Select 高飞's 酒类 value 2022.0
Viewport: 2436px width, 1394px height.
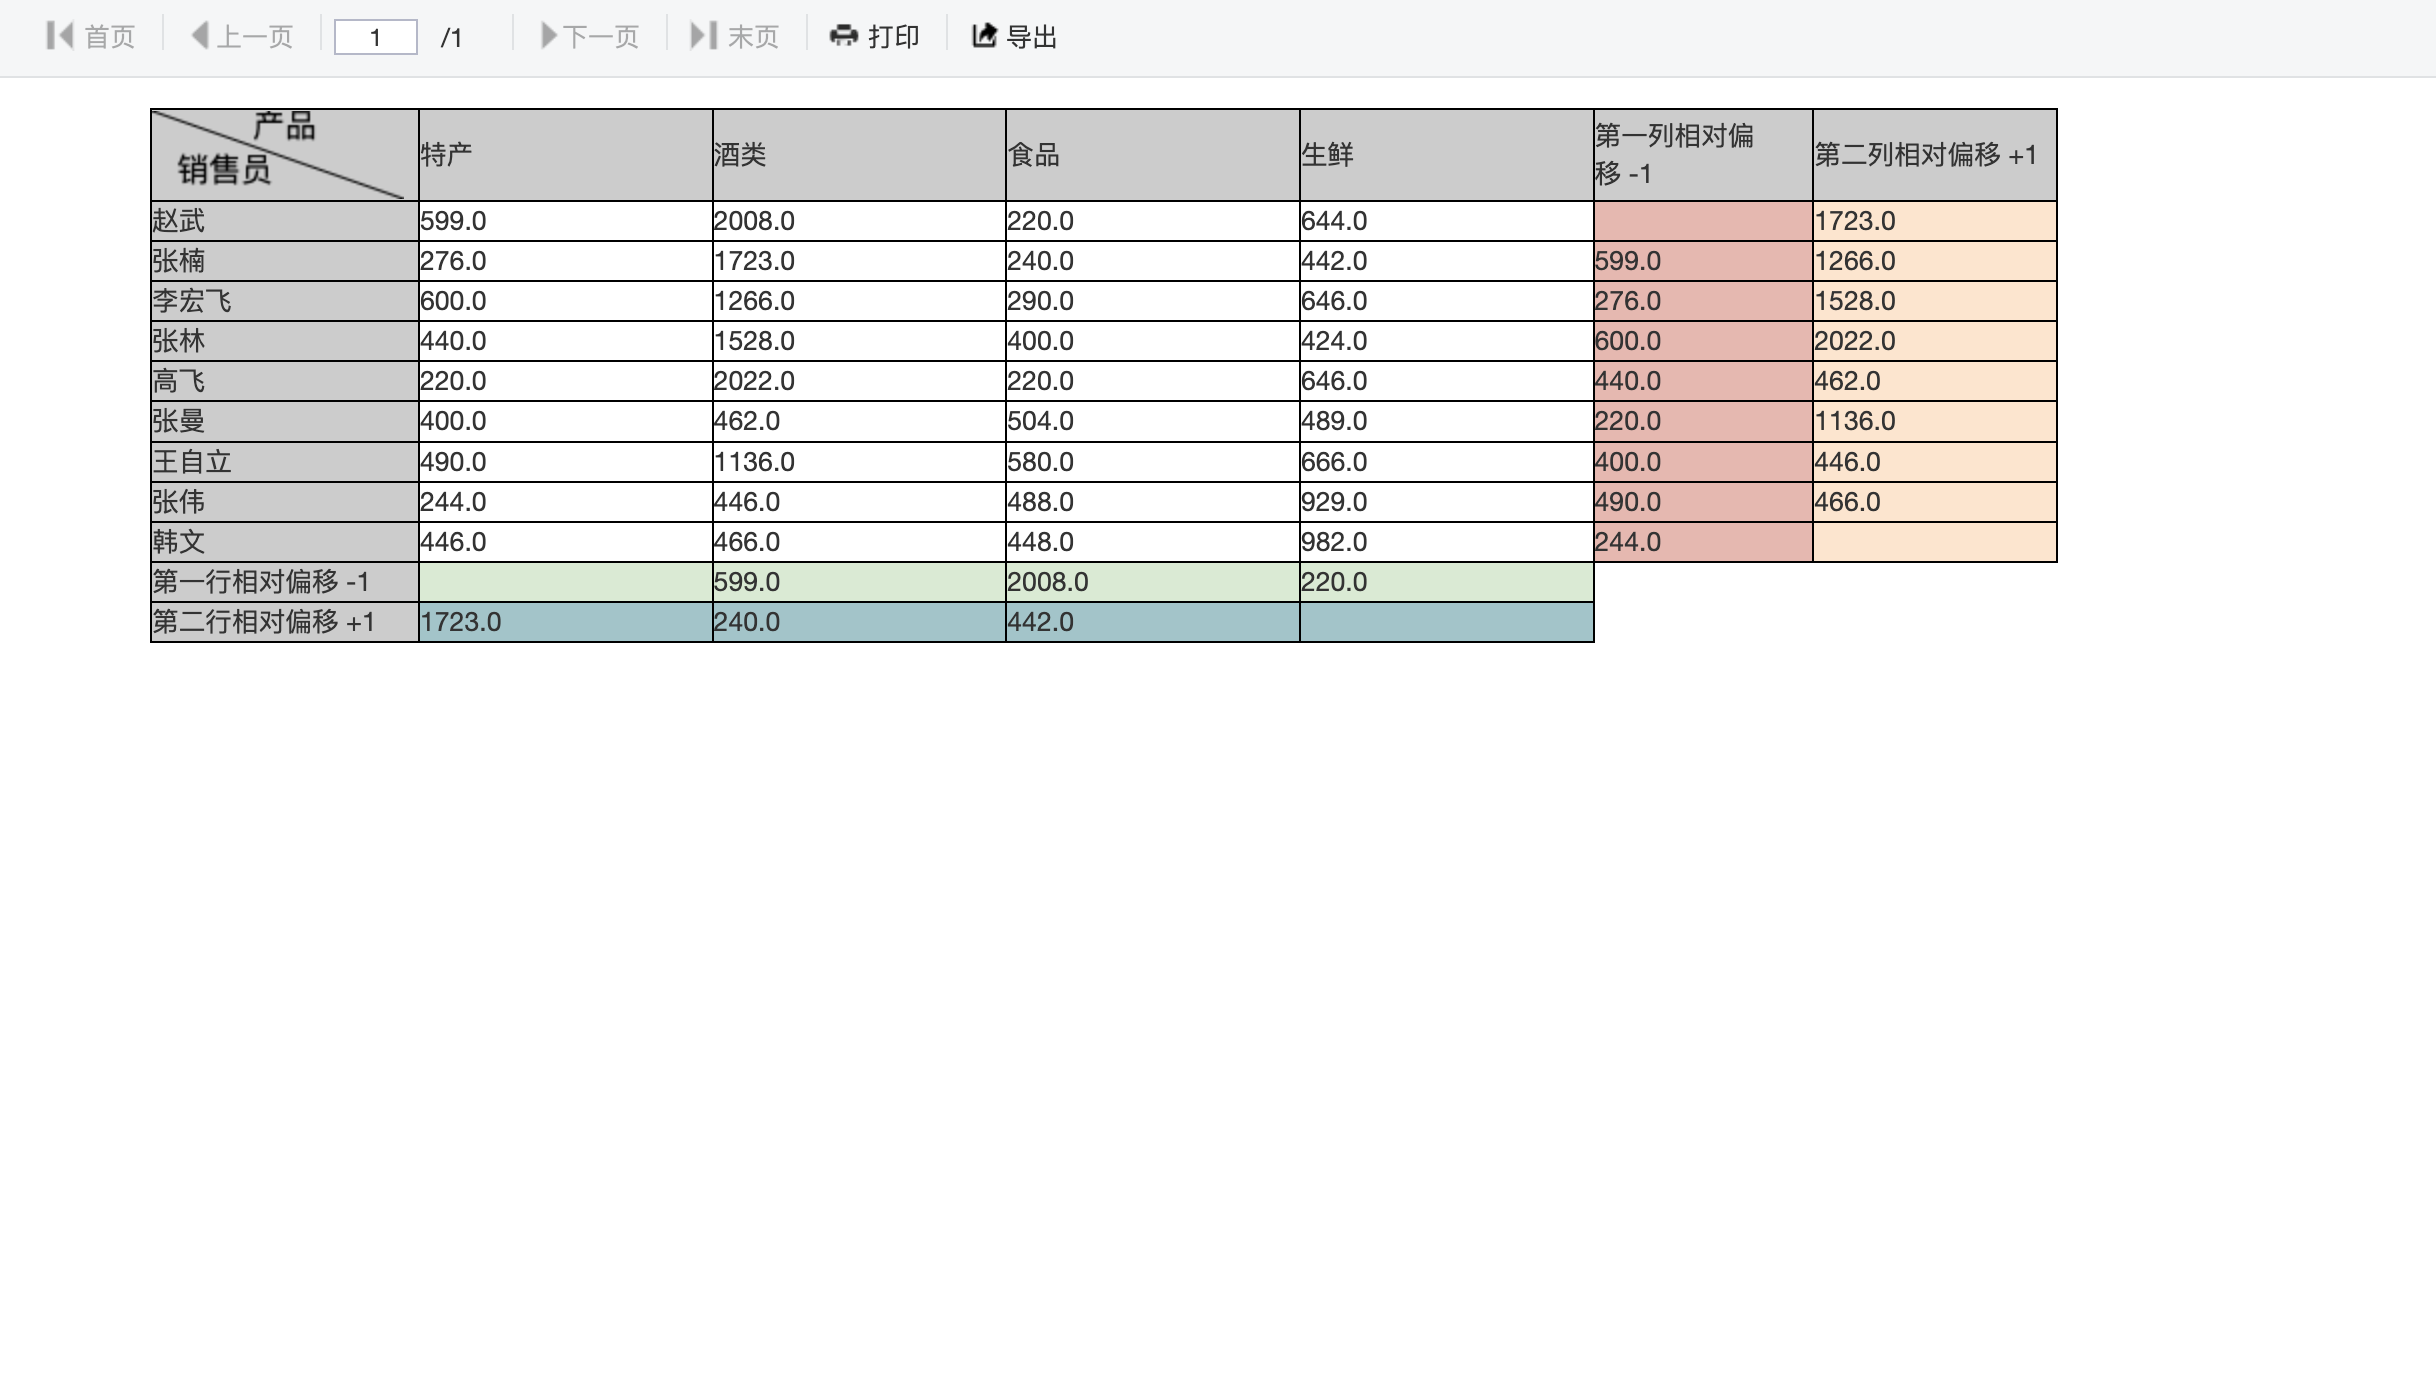[859, 381]
